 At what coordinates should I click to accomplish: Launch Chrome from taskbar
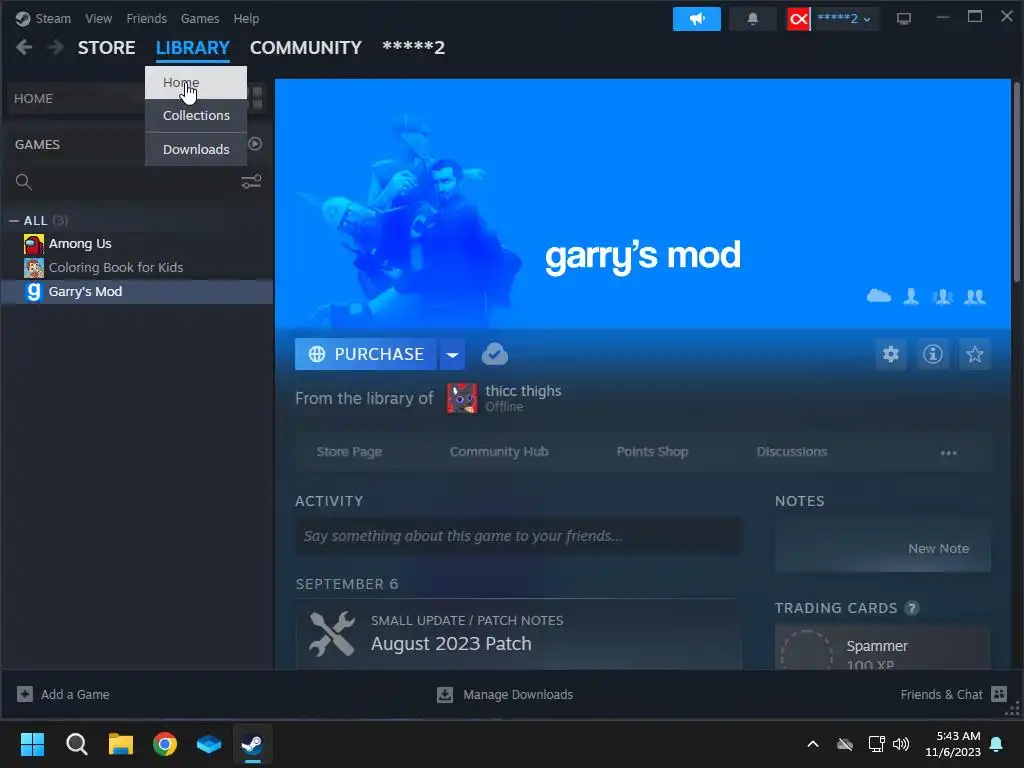tap(165, 744)
